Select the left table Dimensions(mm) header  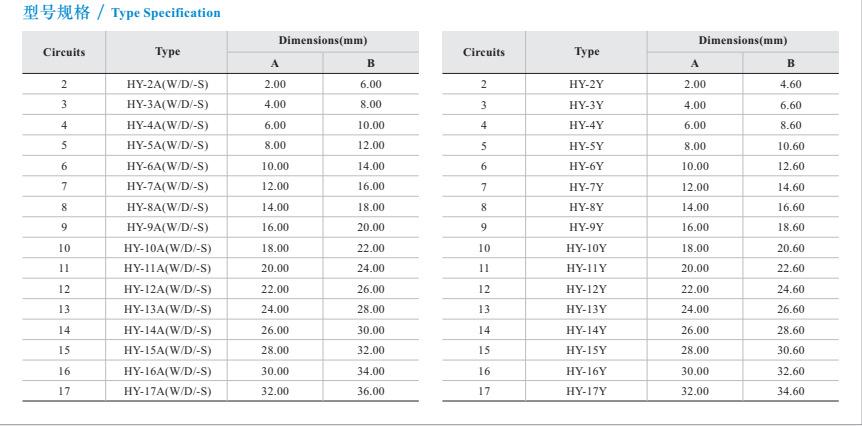click(323, 40)
